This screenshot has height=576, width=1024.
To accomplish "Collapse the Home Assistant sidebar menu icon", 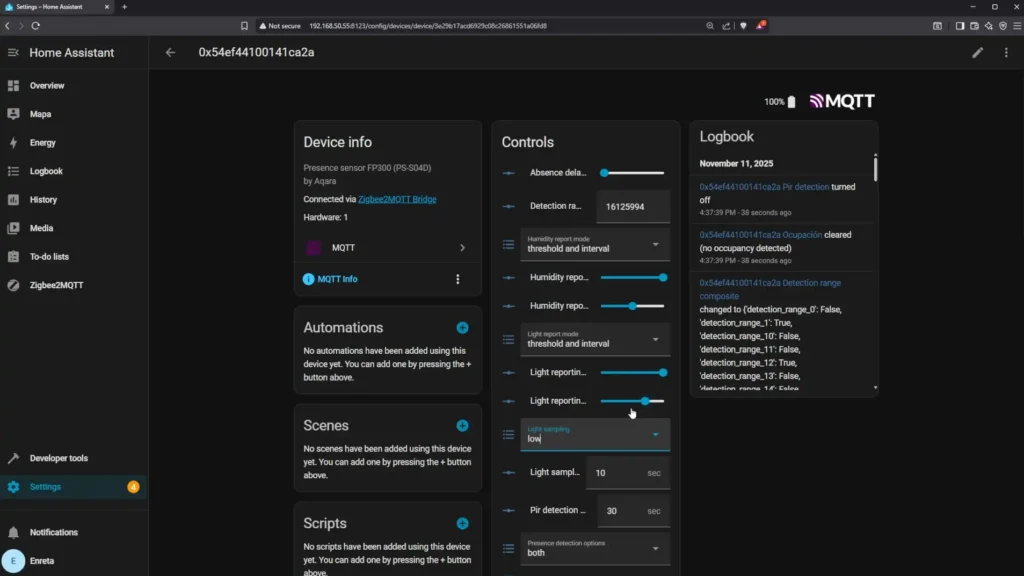I will 13,53.
